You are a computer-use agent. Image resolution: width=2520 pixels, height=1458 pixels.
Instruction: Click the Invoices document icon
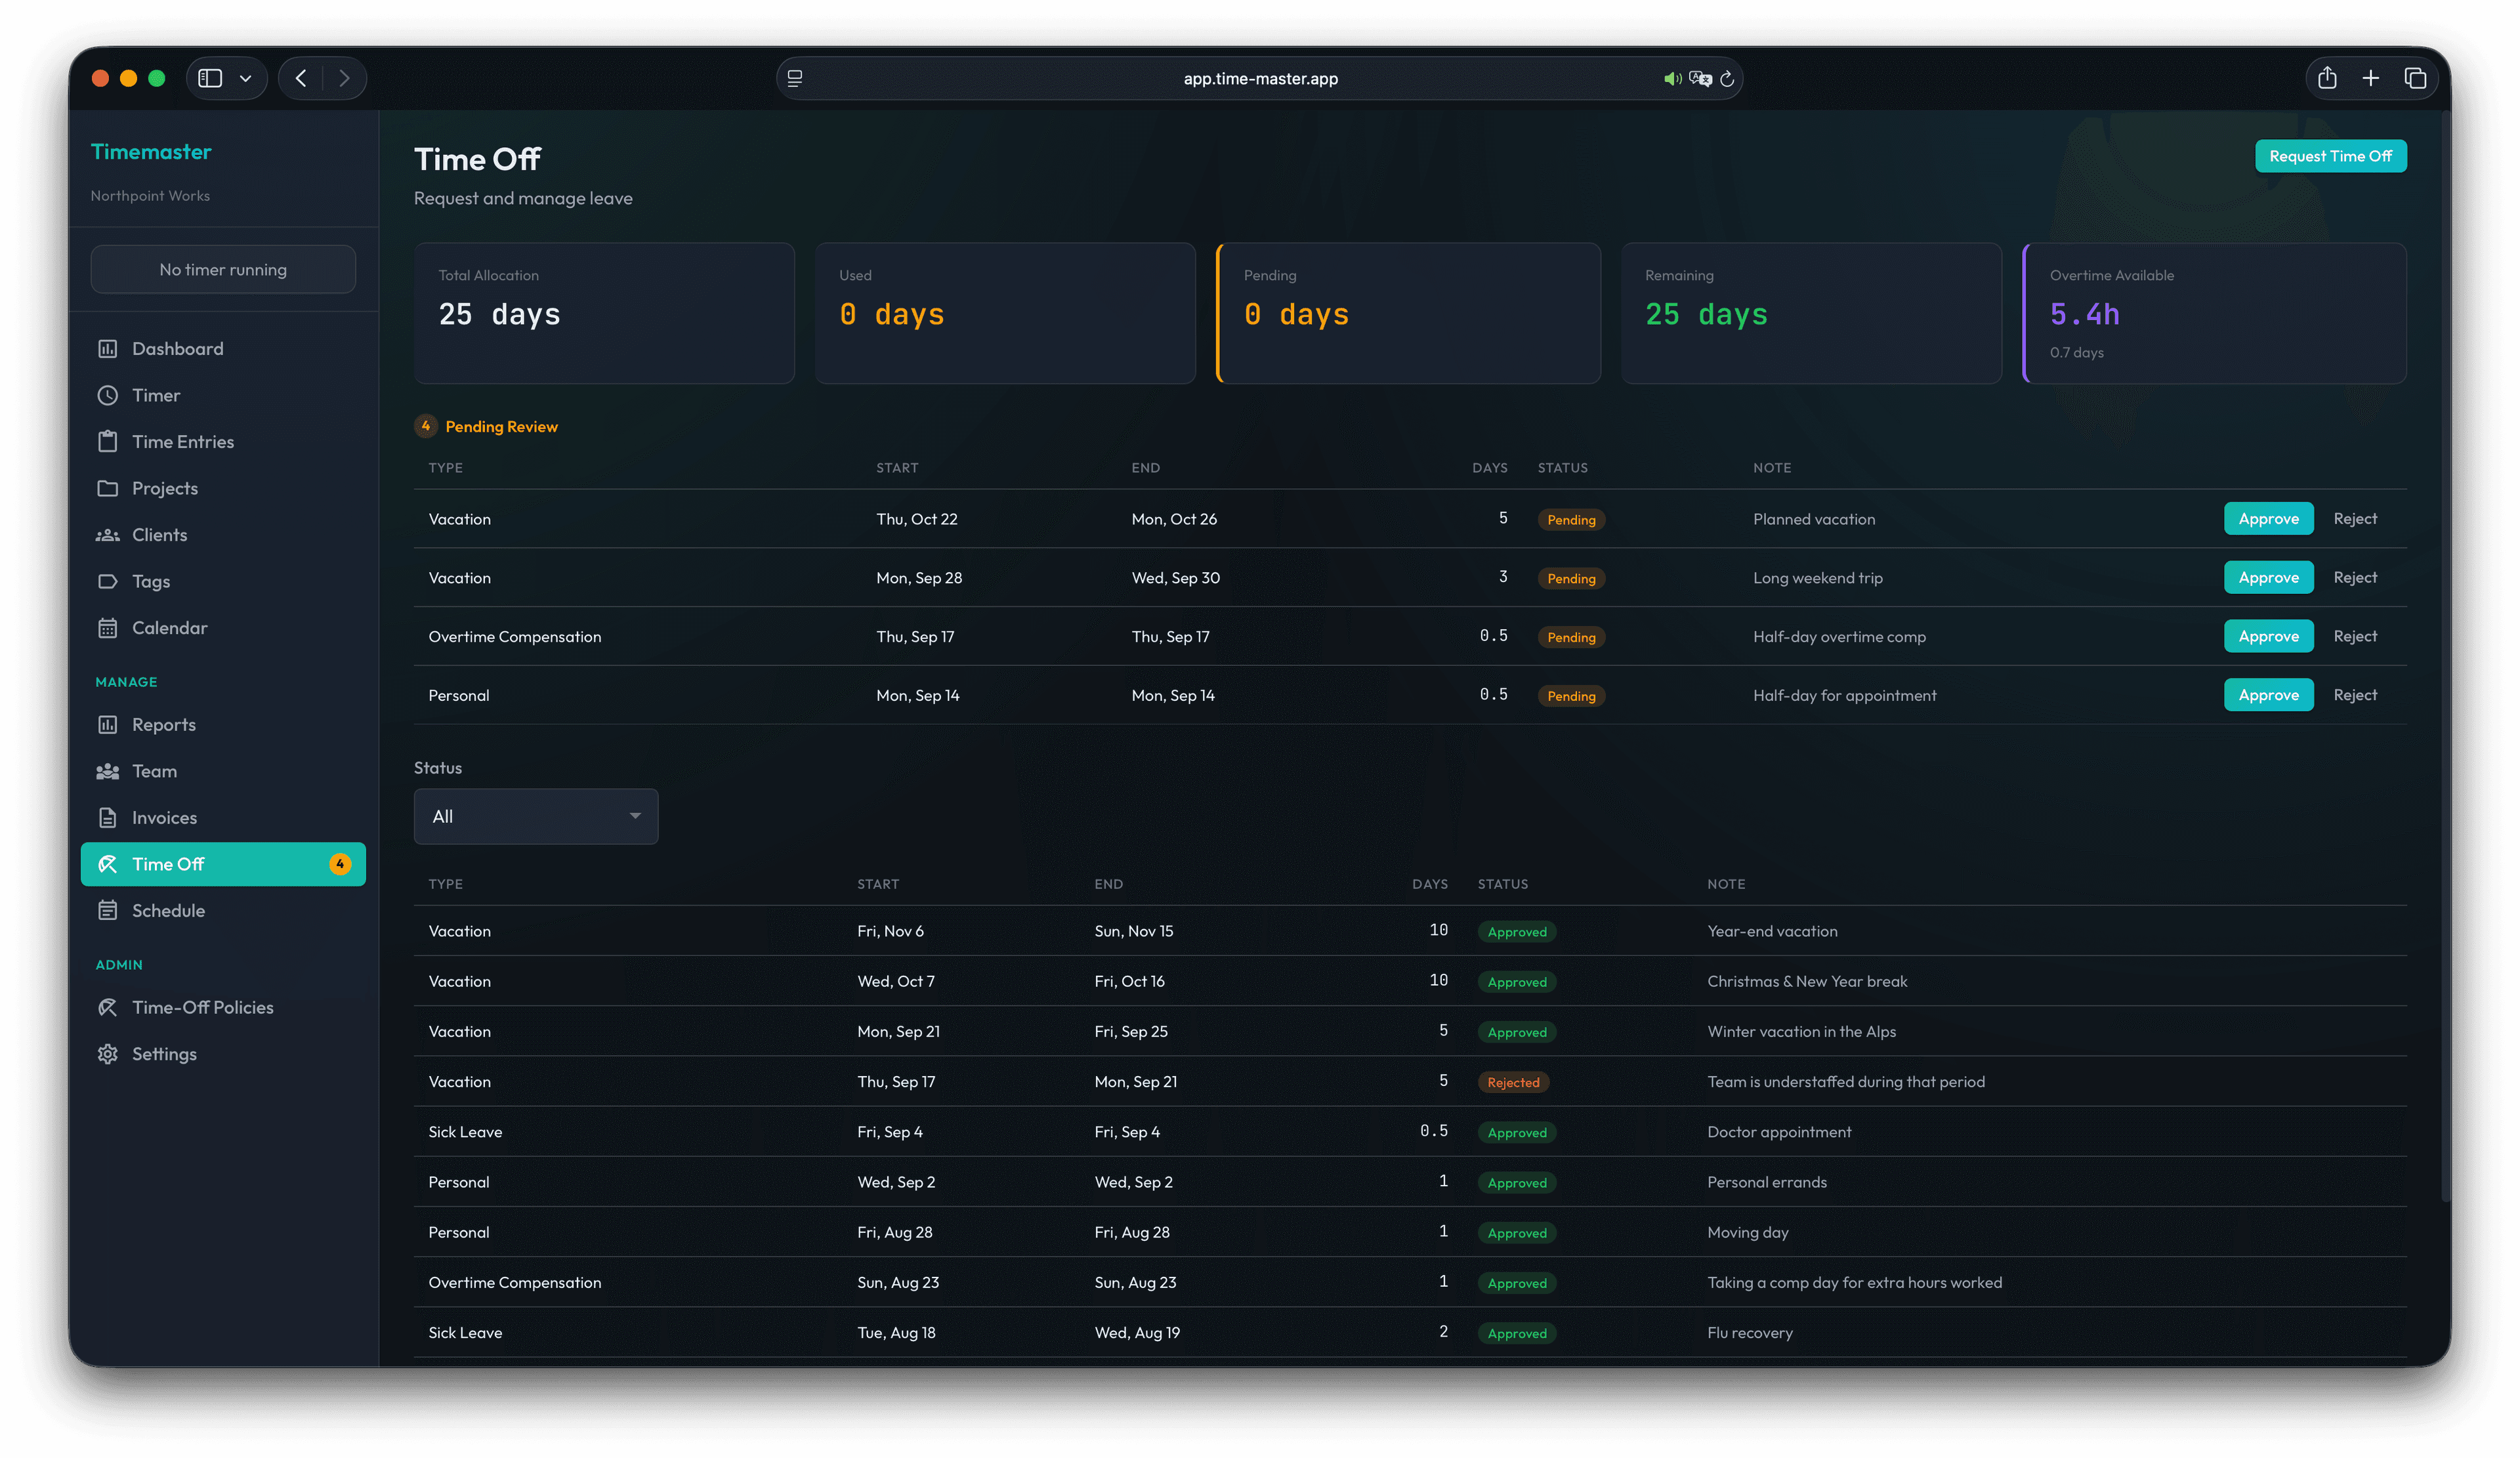point(107,818)
